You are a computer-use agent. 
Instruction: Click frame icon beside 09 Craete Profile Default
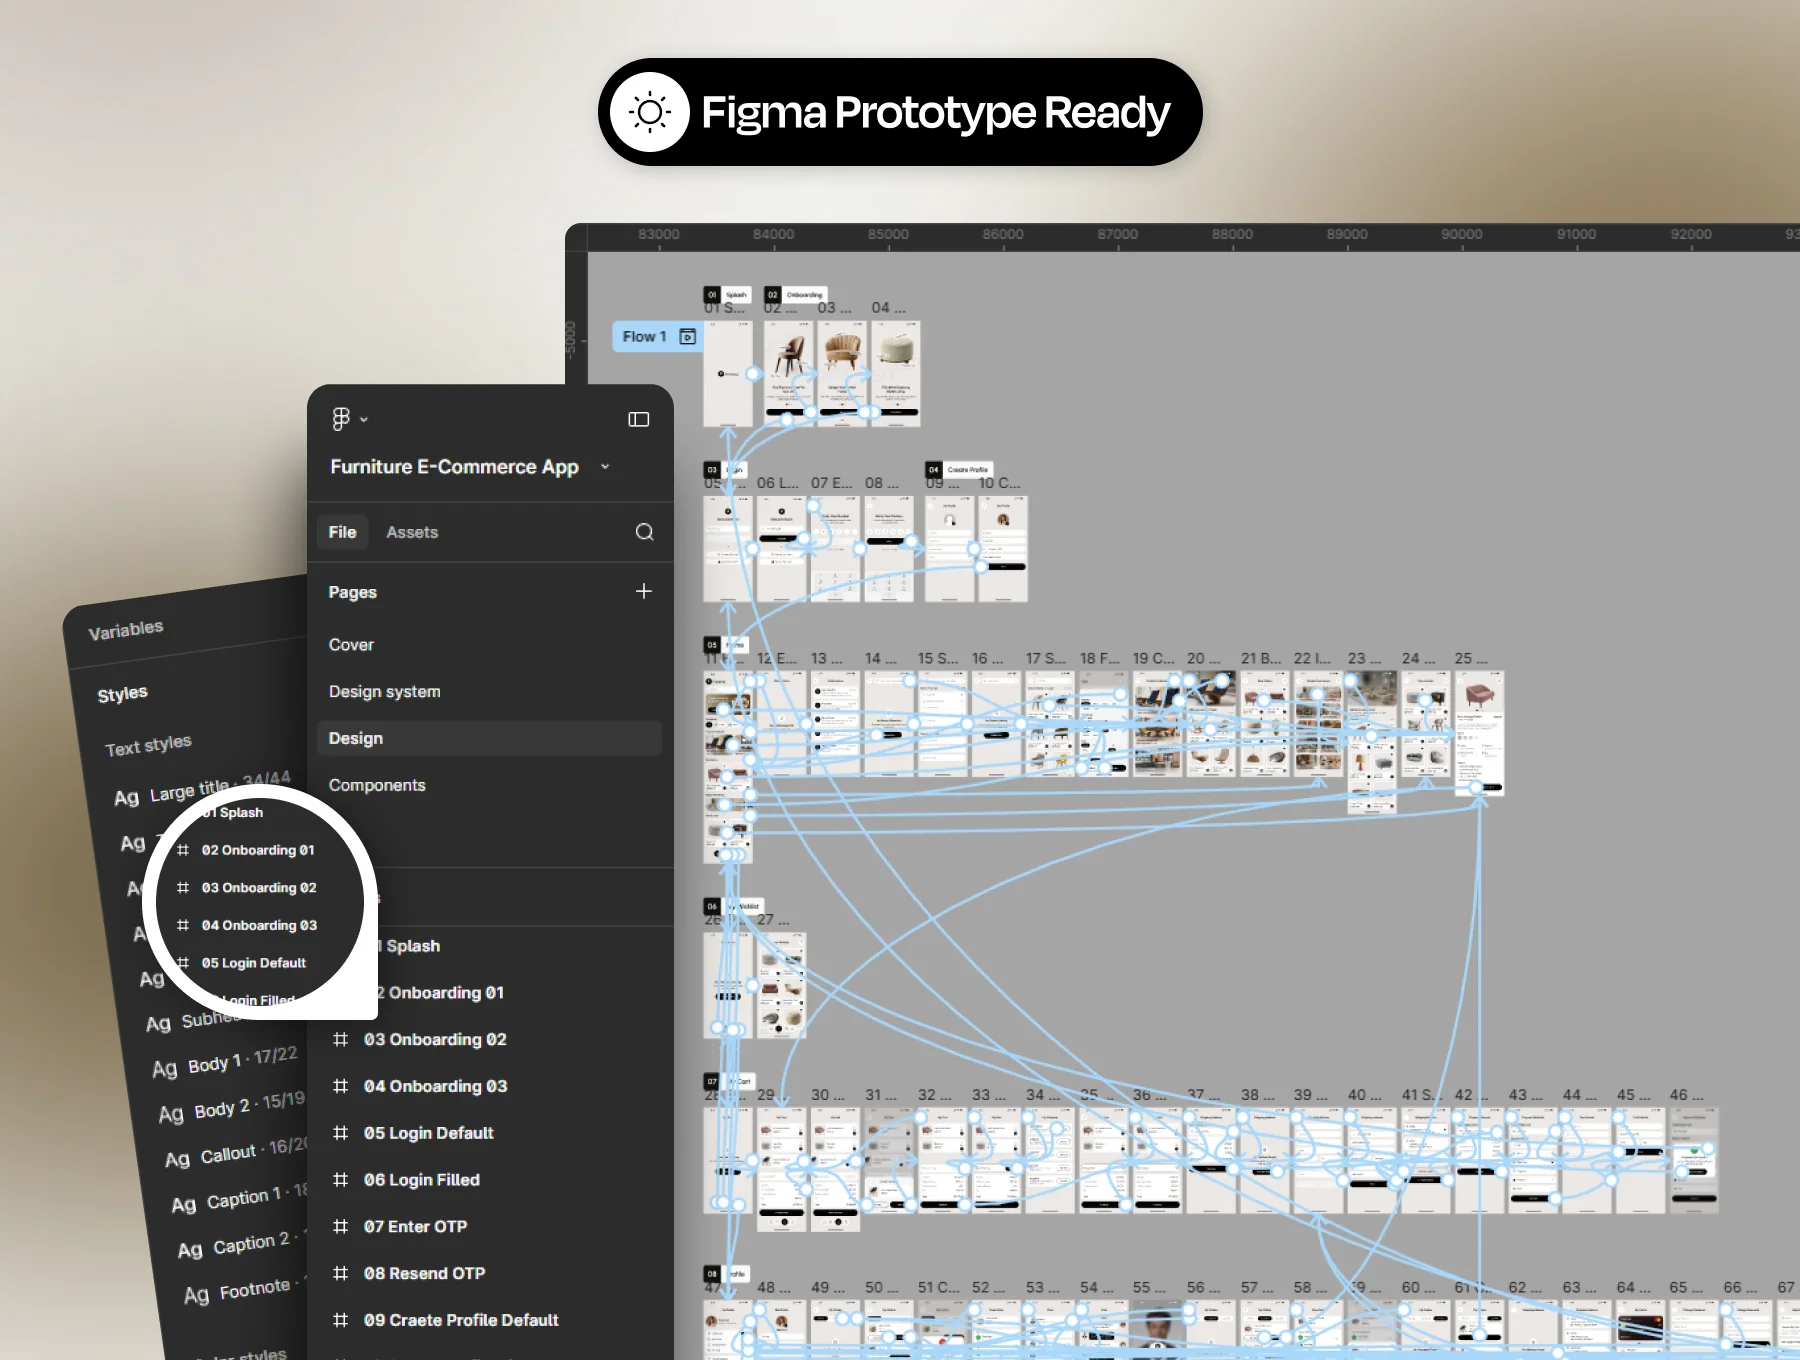340,1320
